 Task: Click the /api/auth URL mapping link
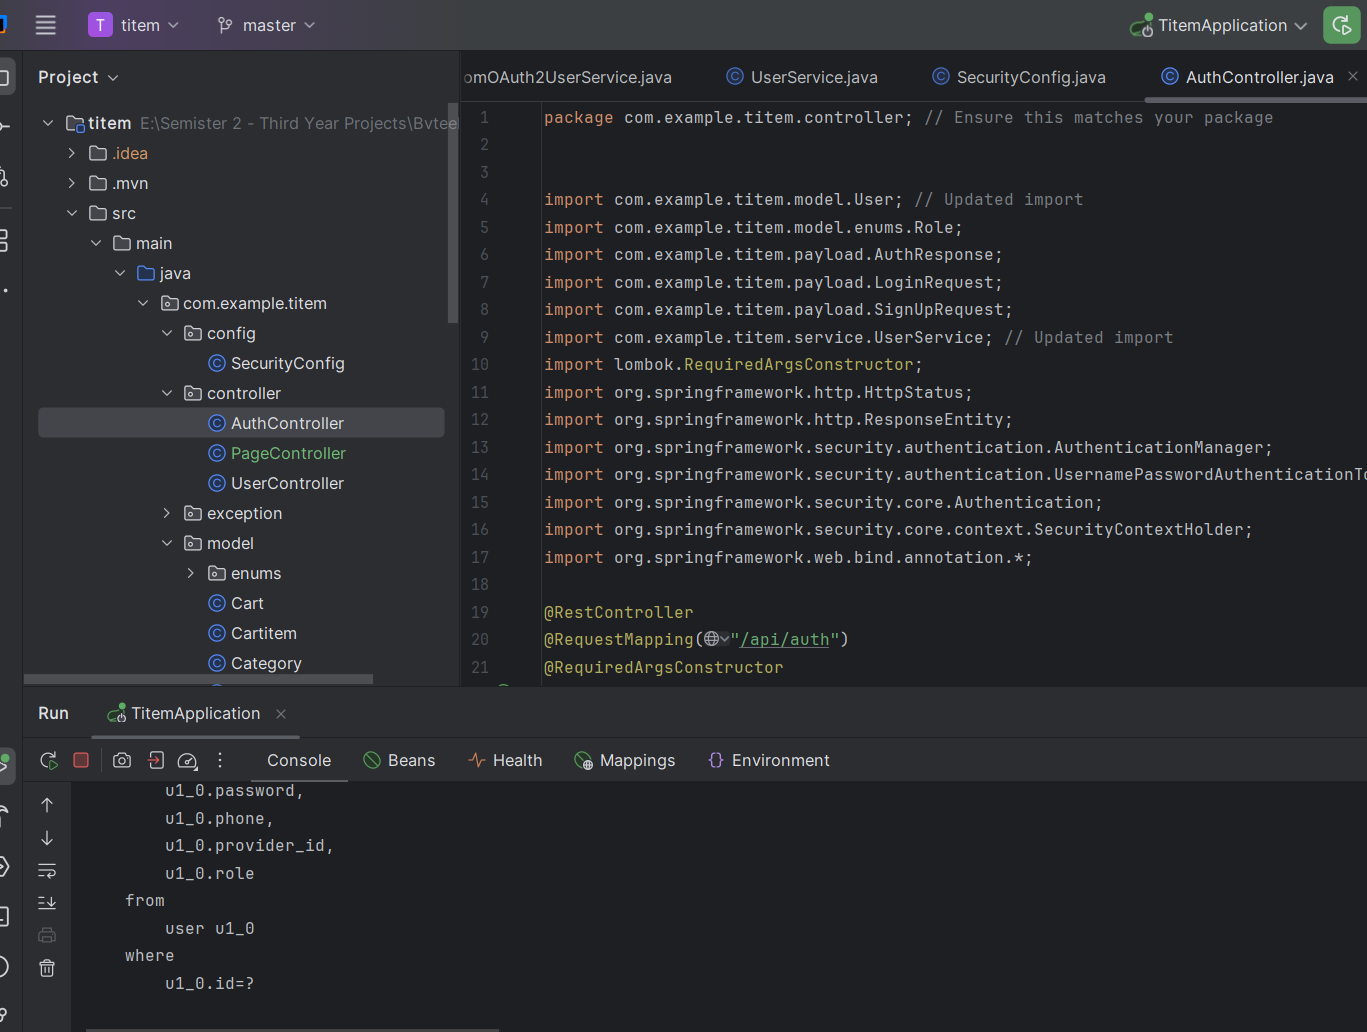pos(784,640)
